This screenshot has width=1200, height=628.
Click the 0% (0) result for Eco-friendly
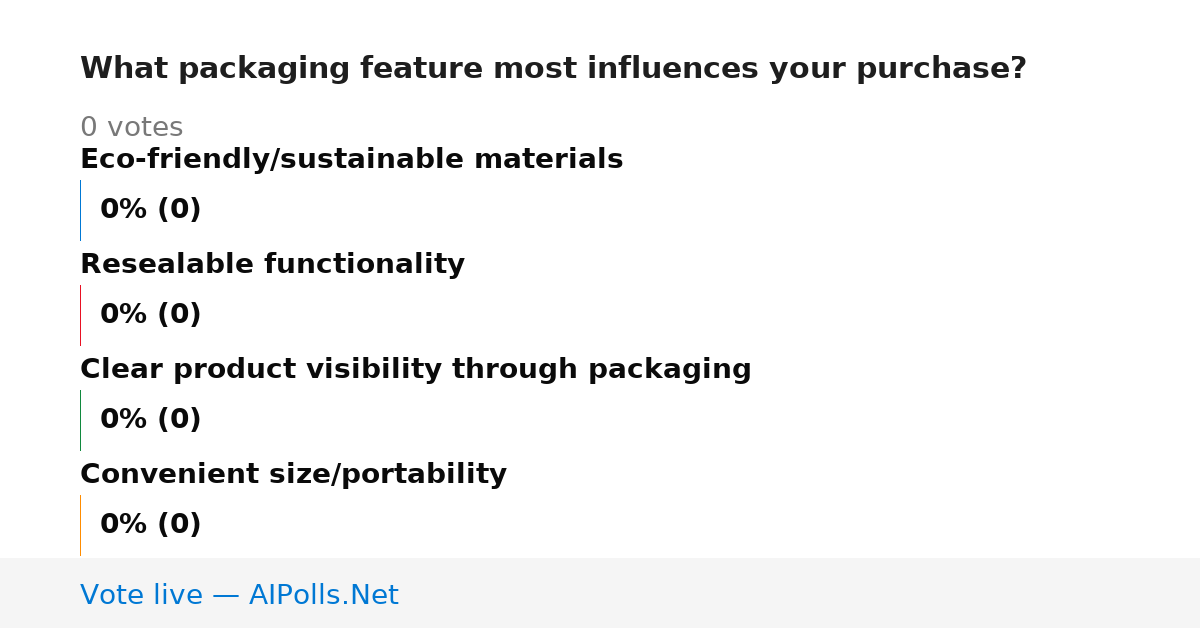[151, 210]
